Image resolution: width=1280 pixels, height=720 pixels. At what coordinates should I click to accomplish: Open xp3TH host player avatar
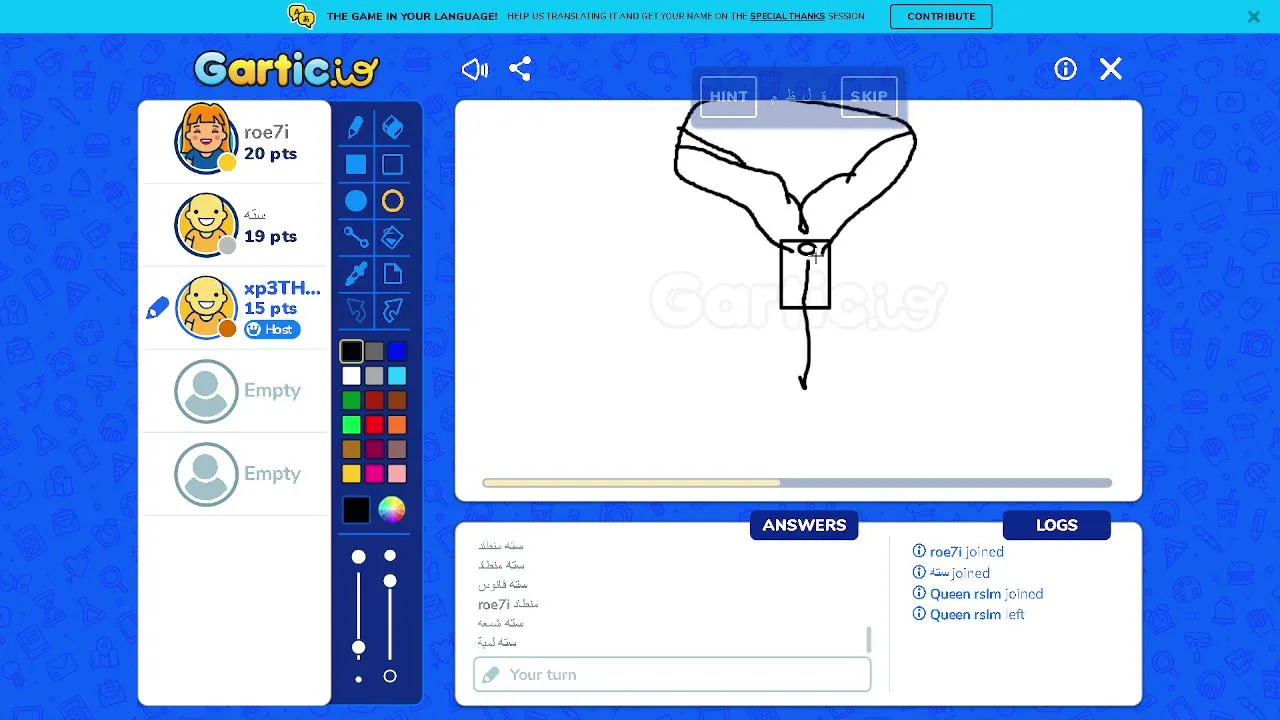206,307
